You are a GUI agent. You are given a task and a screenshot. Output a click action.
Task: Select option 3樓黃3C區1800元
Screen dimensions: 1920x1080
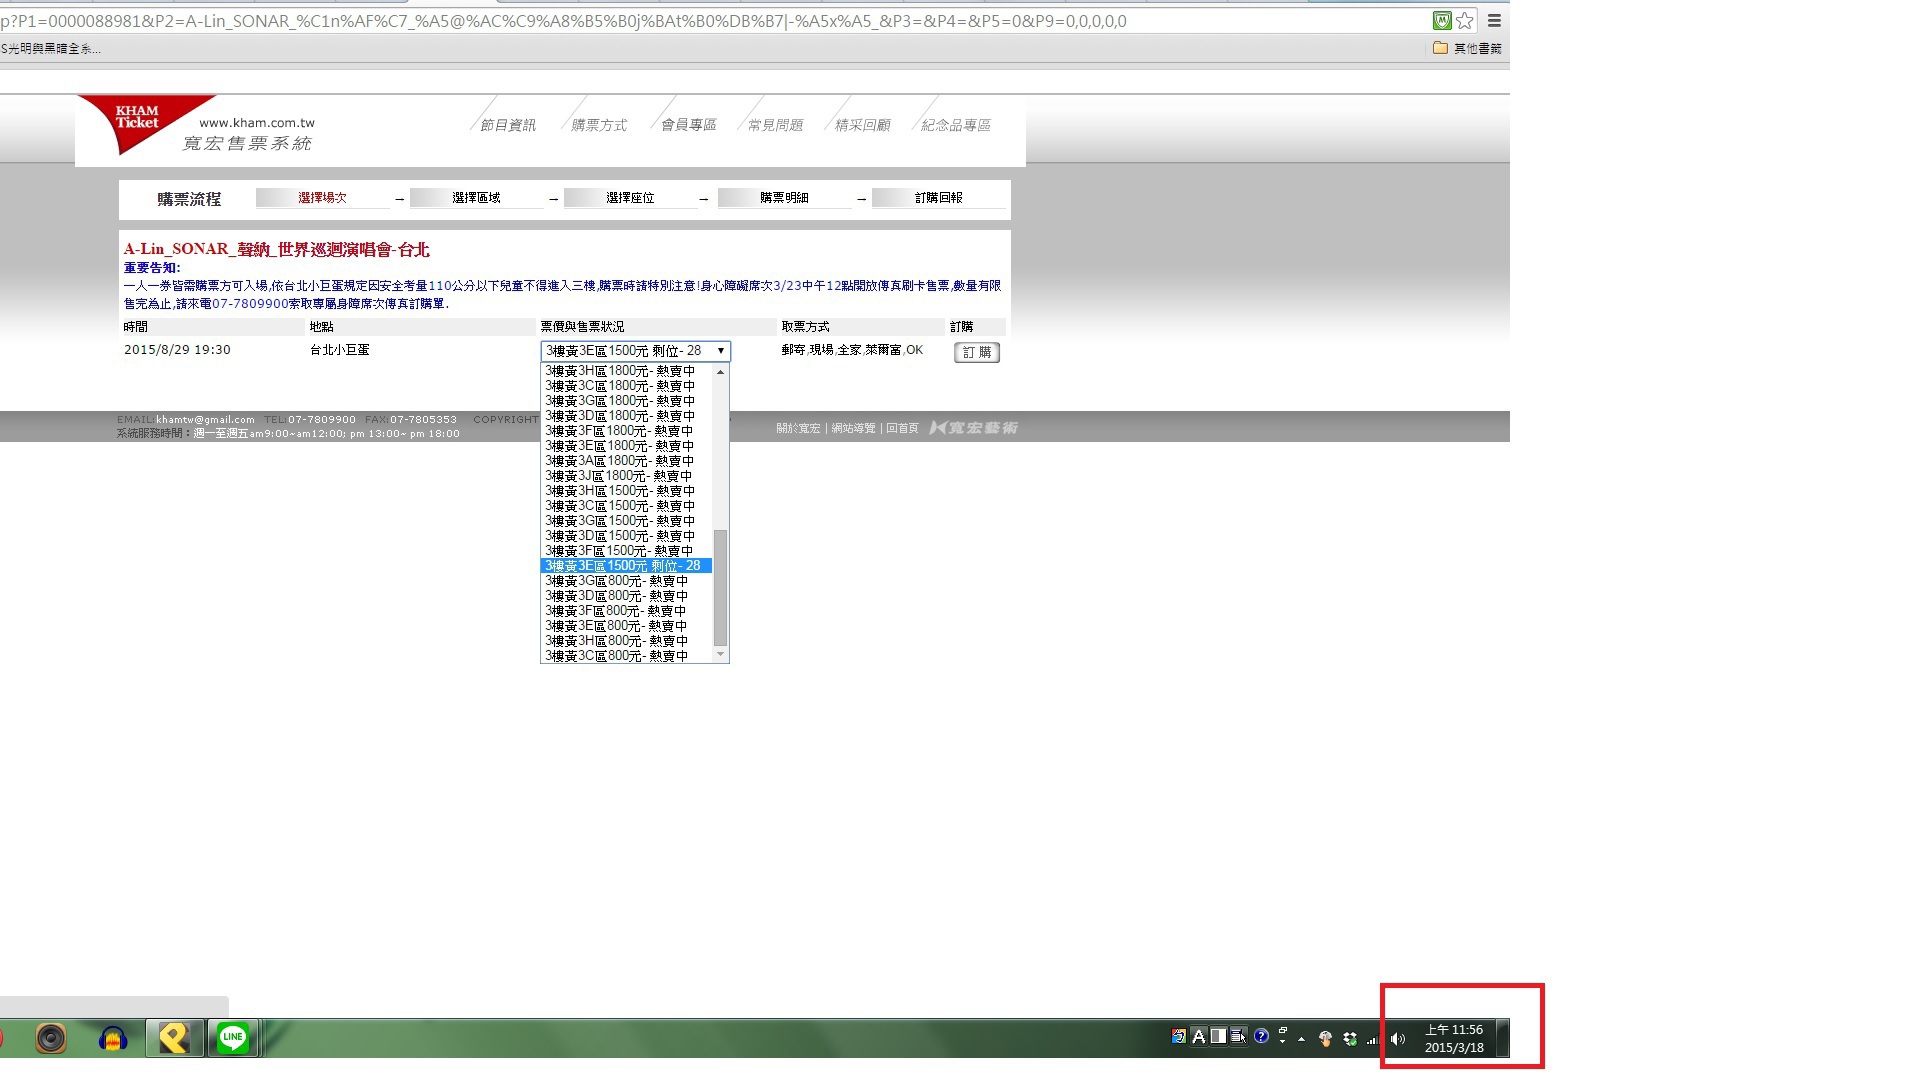(x=627, y=386)
